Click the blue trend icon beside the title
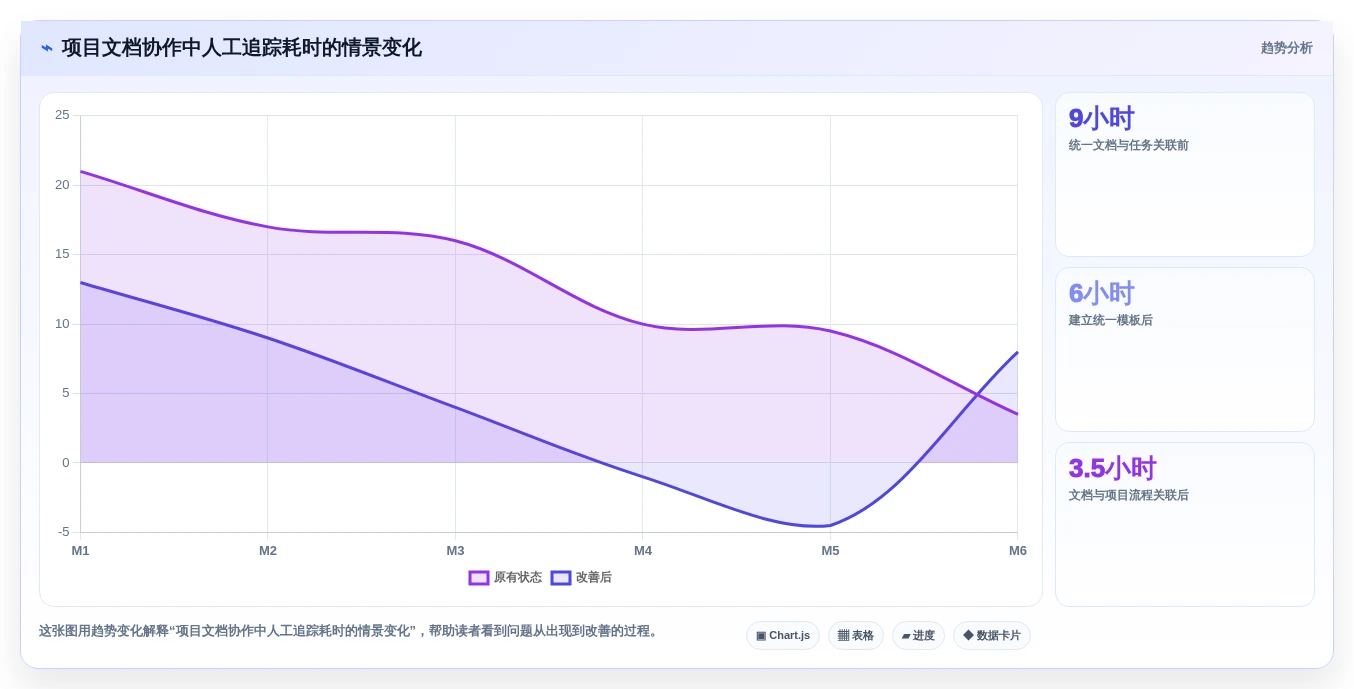 47,48
